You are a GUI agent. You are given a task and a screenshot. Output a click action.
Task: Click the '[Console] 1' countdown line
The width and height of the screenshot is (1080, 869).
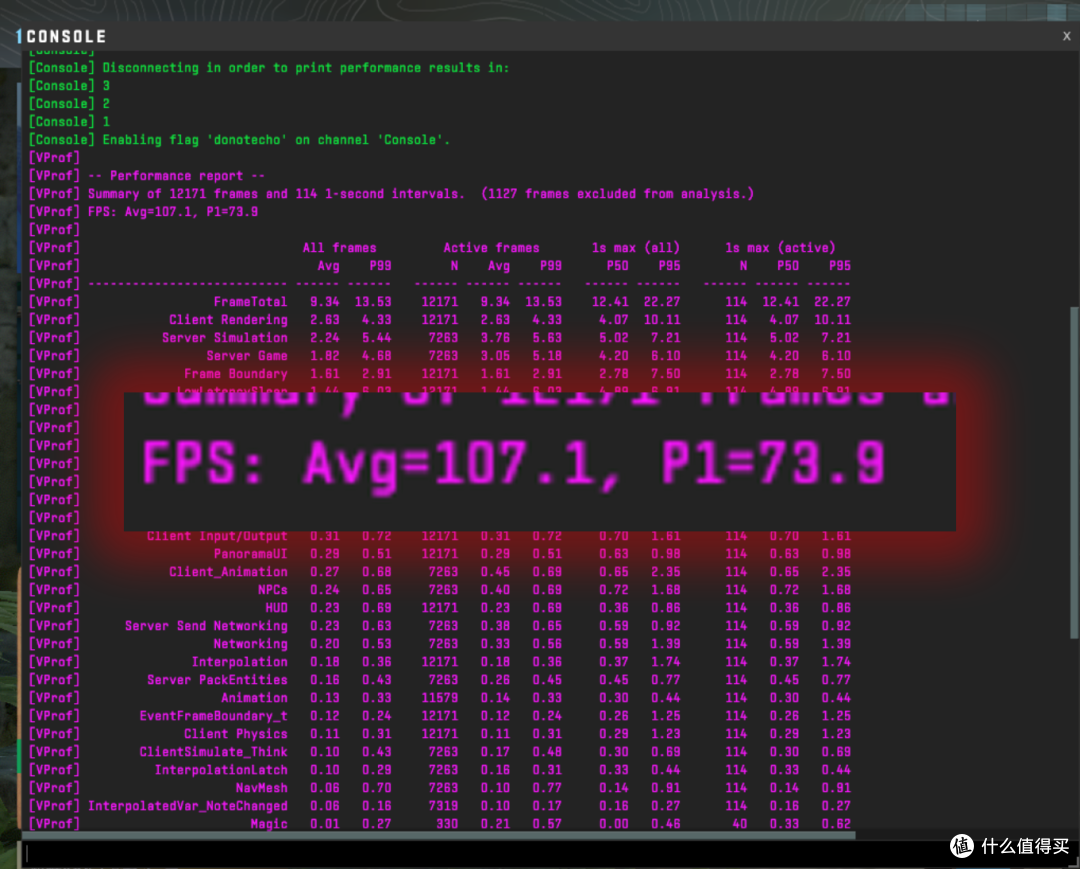[69, 121]
